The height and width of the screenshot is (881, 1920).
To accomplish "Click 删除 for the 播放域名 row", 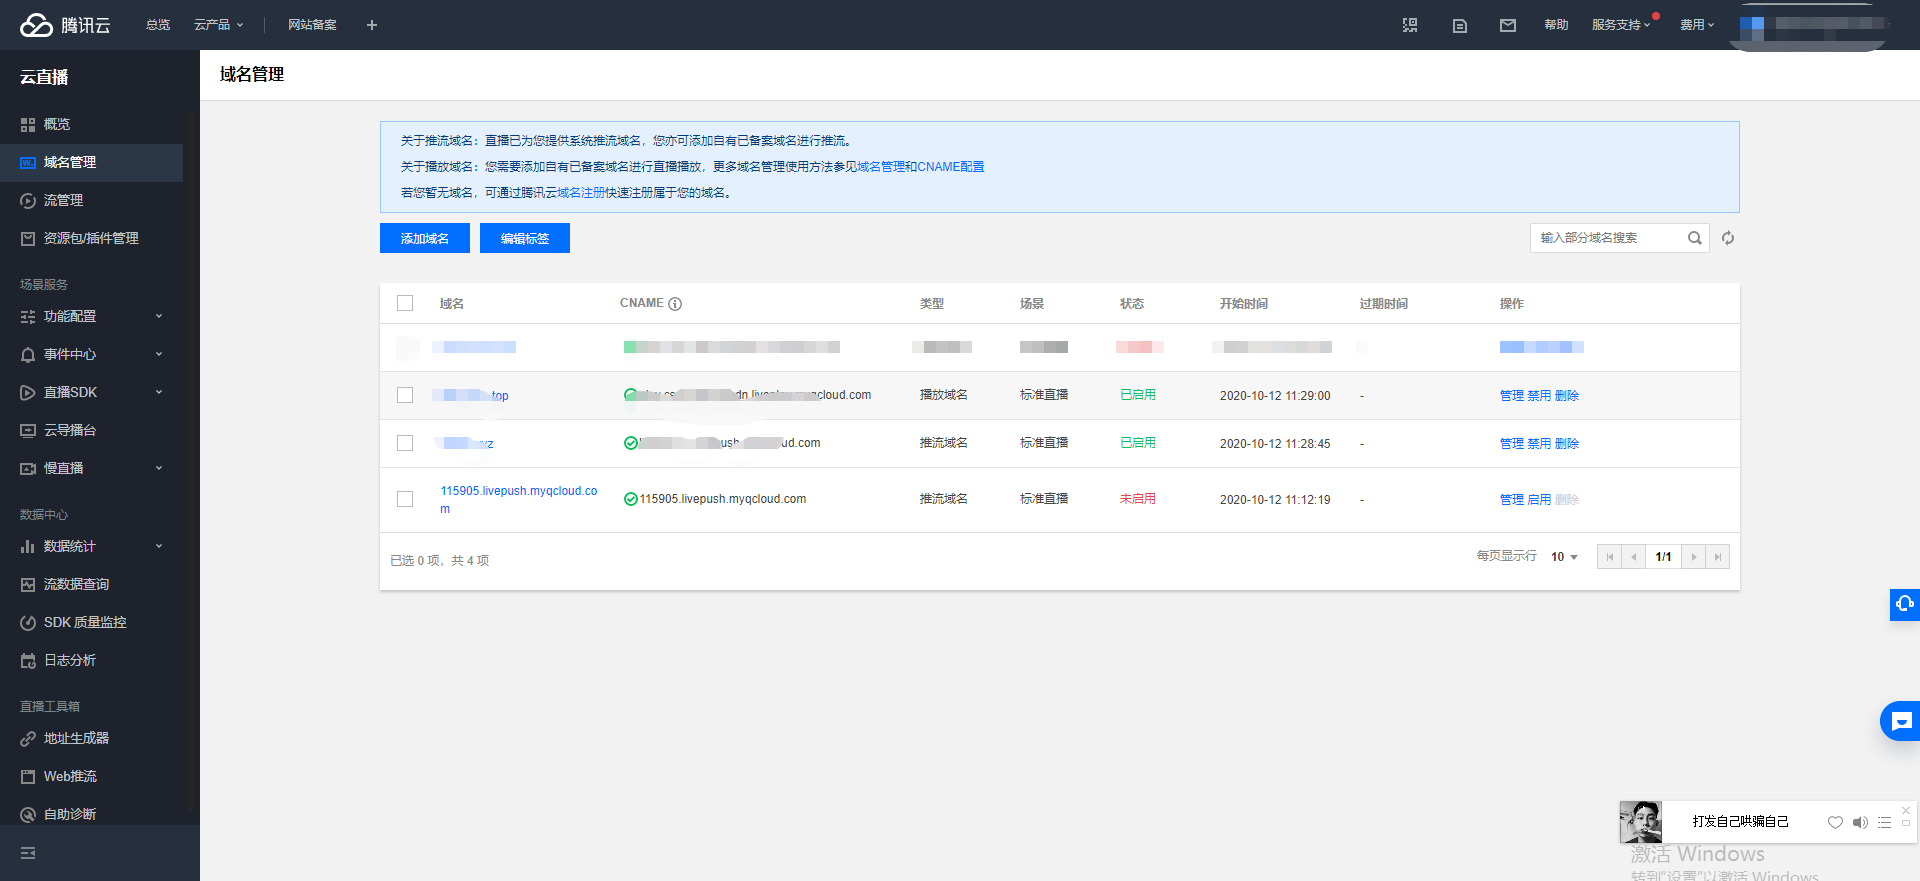I will click(1567, 396).
